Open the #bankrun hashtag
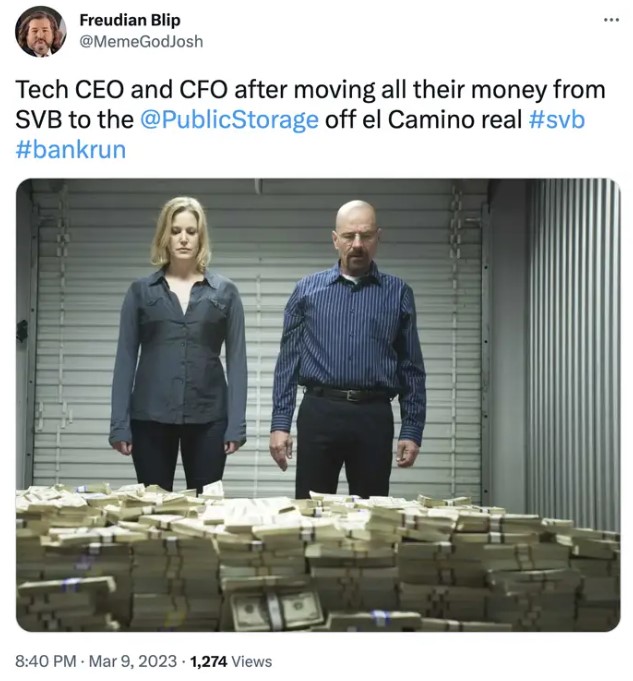Image resolution: width=633 pixels, height=681 pixels. click(71, 149)
